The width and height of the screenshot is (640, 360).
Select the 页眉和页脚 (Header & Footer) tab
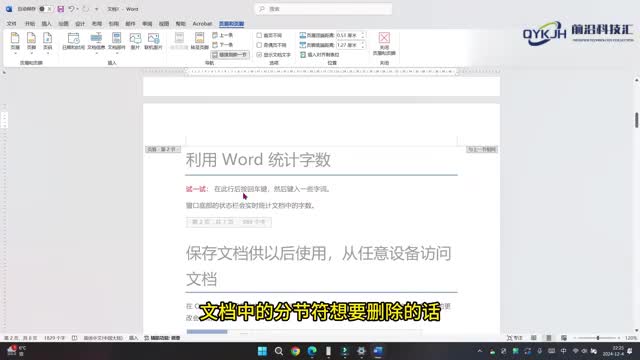231,24
